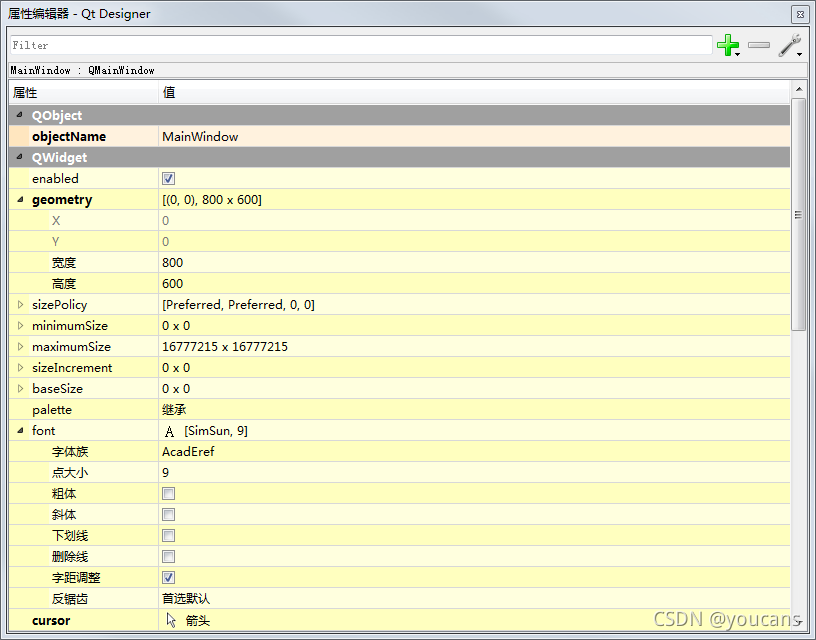Select the sizeIncrement value 0 x 0
Screen dimensions: 816x640
click(x=176, y=367)
